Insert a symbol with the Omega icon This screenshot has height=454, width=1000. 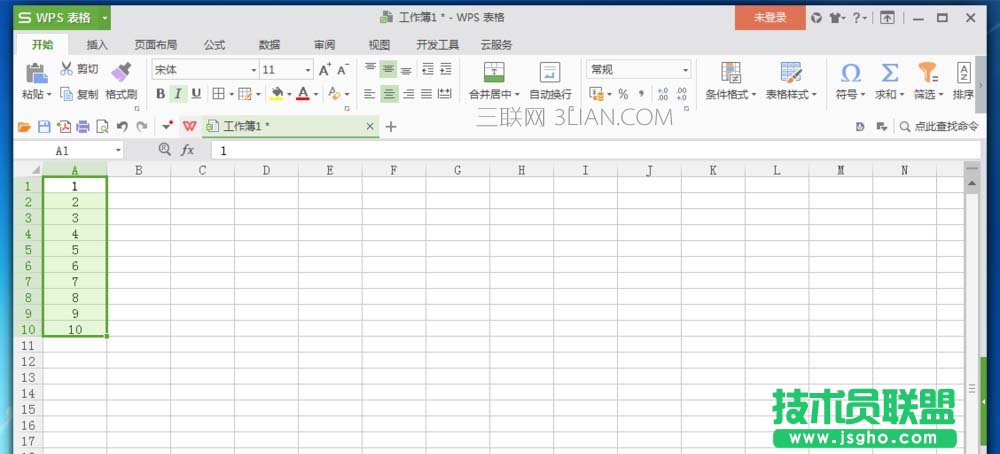pyautogui.click(x=851, y=72)
